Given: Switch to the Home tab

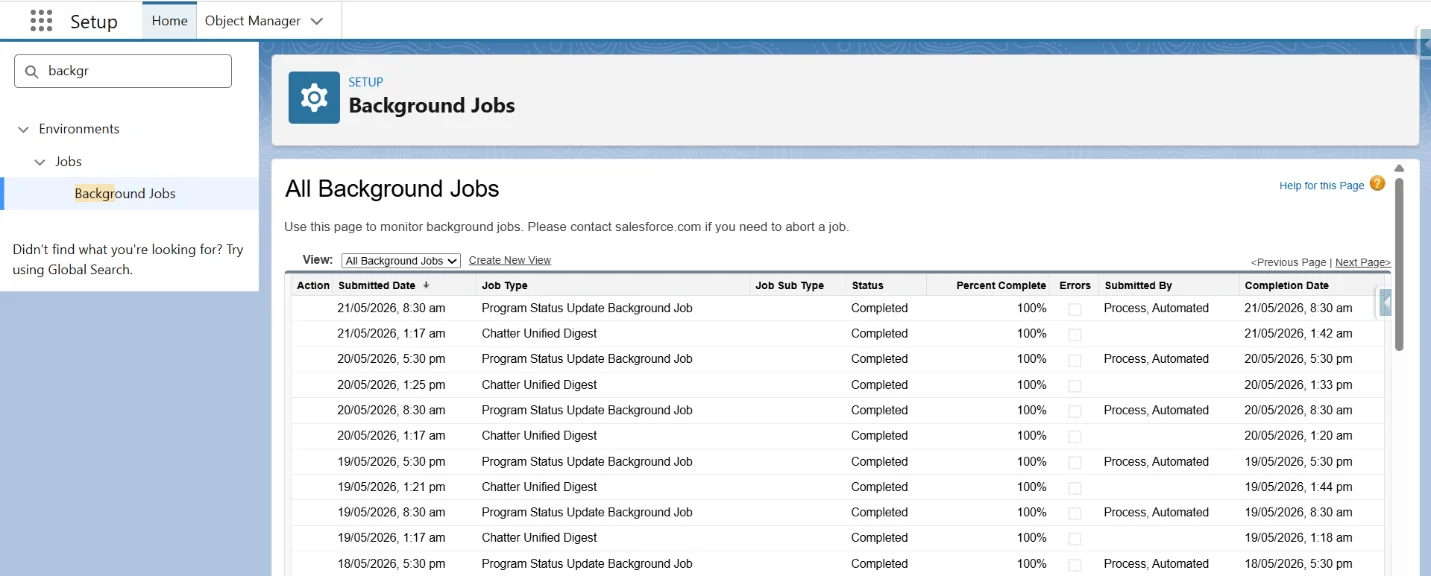Looking at the screenshot, I should (x=170, y=21).
